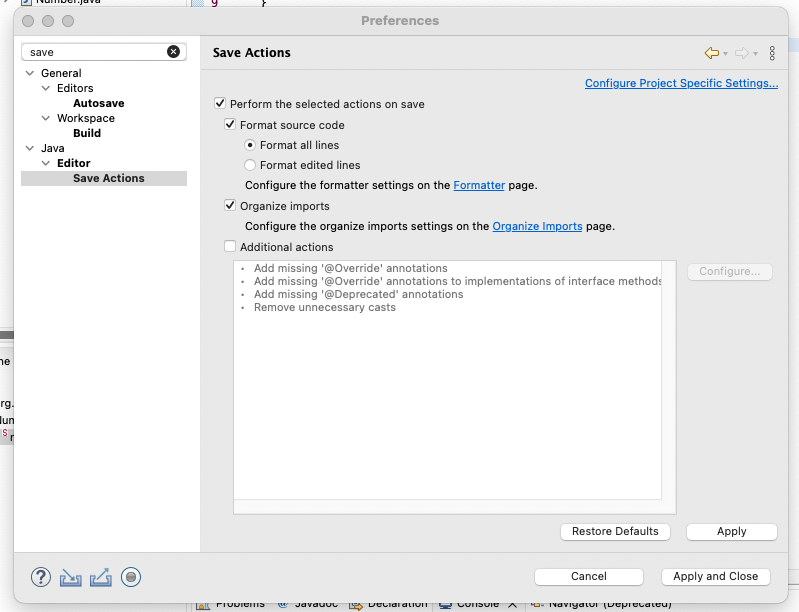This screenshot has width=799, height=612.
Task: Open the Formatter page link
Action: pyautogui.click(x=479, y=185)
